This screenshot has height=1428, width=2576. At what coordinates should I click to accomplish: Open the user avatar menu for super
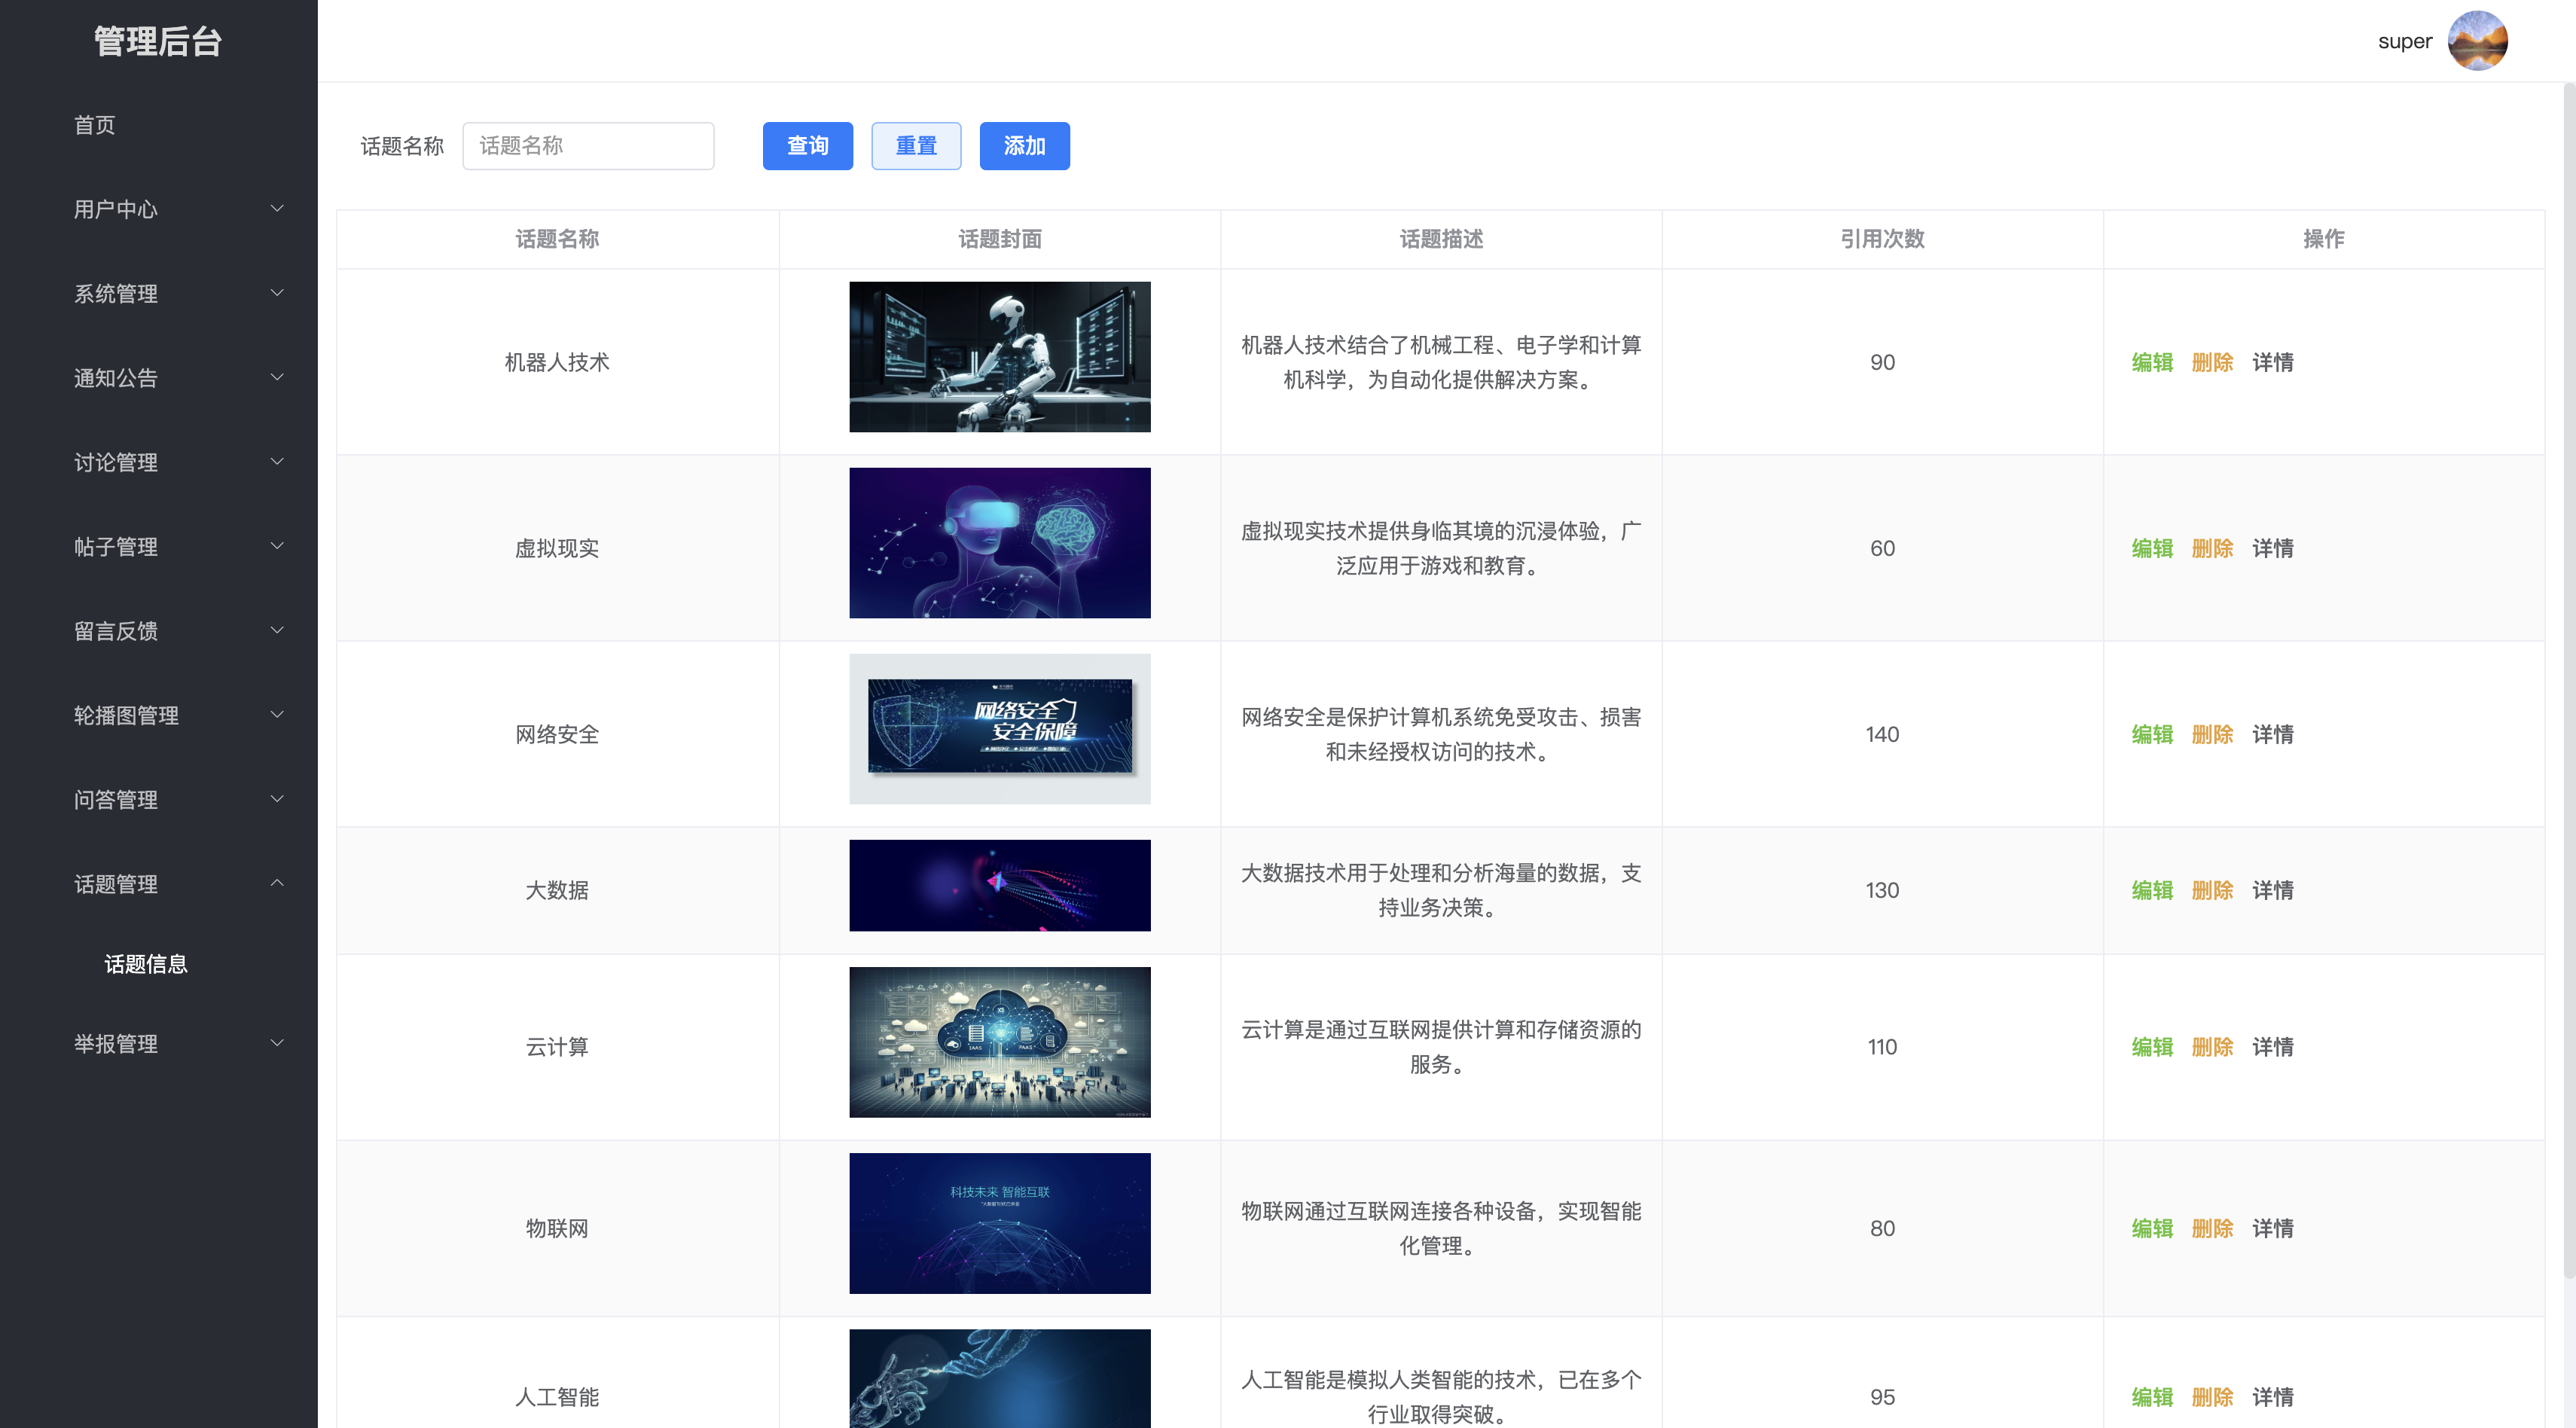point(2478,40)
